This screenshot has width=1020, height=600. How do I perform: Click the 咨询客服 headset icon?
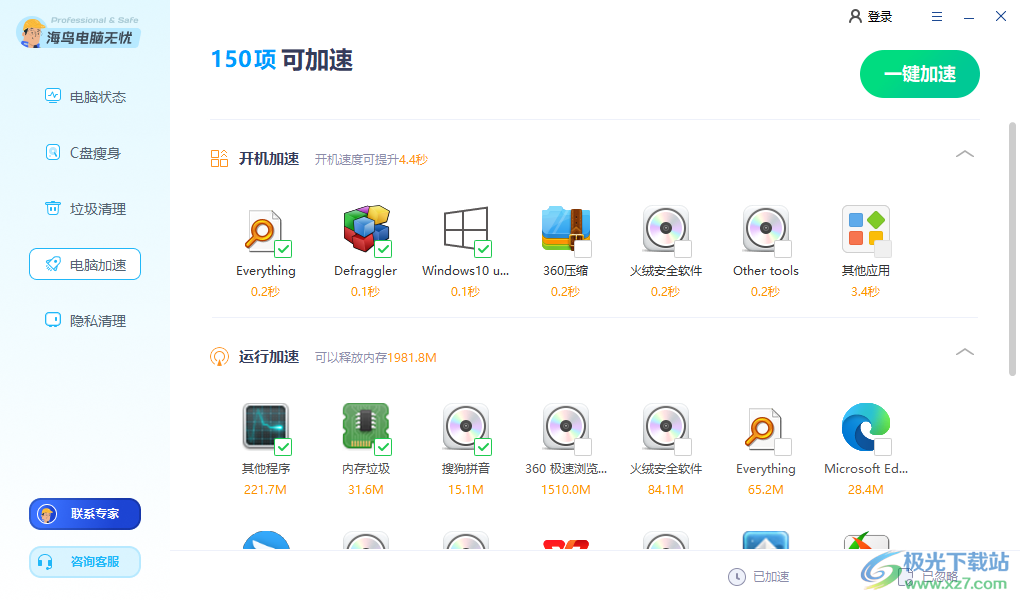tap(84, 561)
